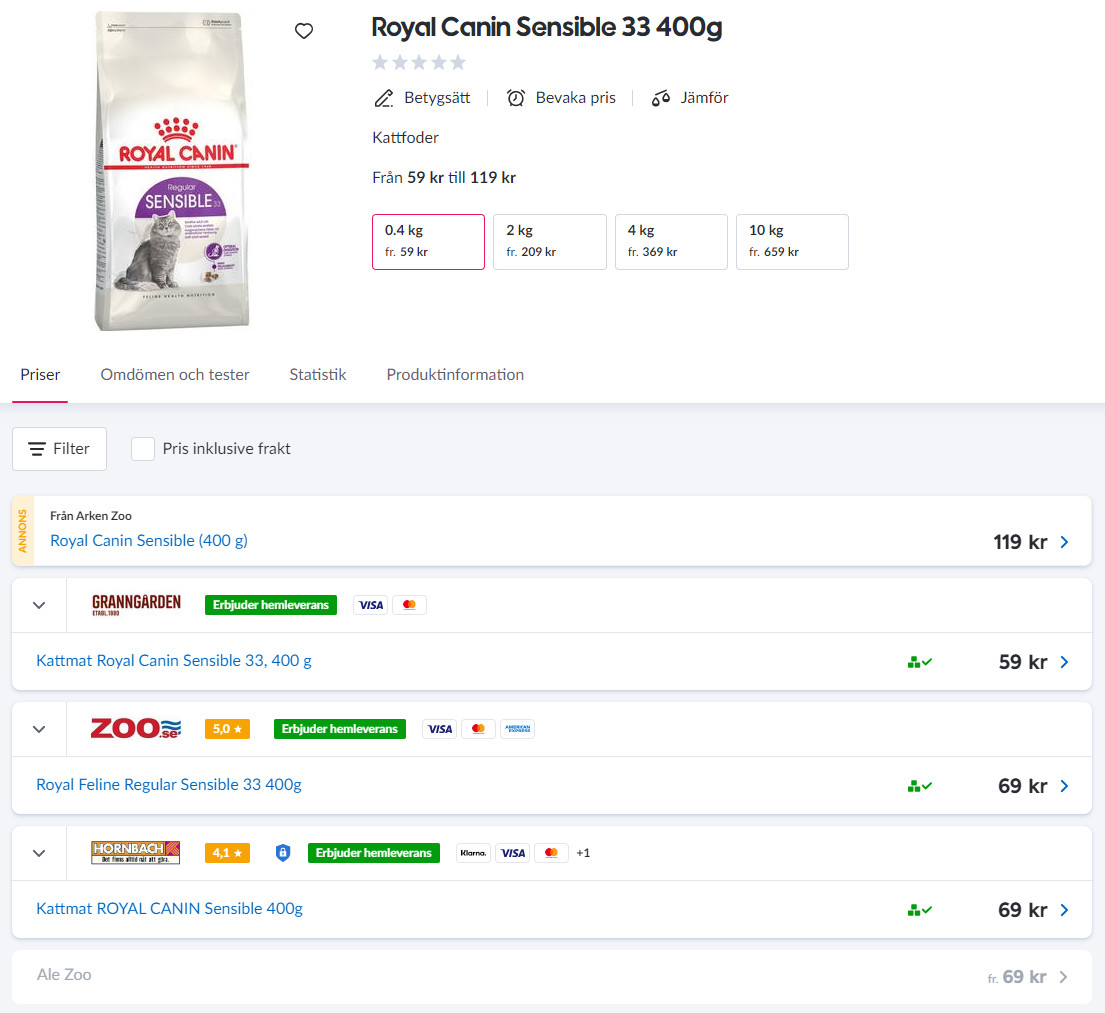Viewport: 1105px width, 1013px height.
Task: Rate product with the fifth star
Action: 458,63
